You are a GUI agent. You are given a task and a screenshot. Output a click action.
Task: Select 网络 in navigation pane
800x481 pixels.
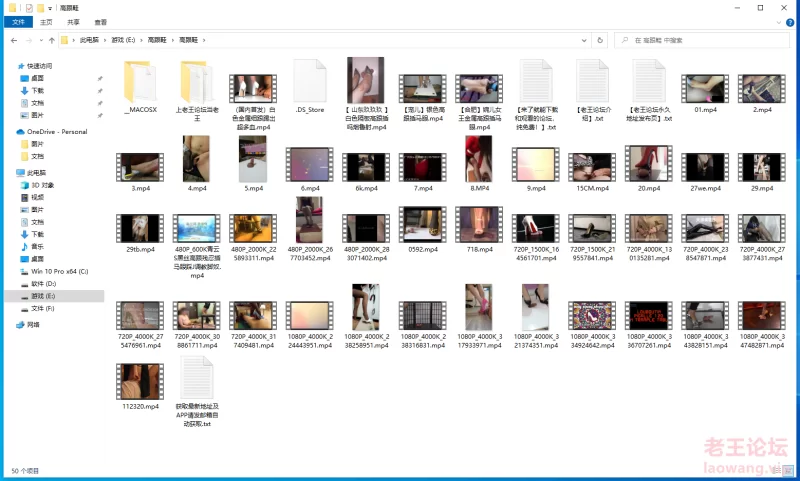[x=33, y=324]
